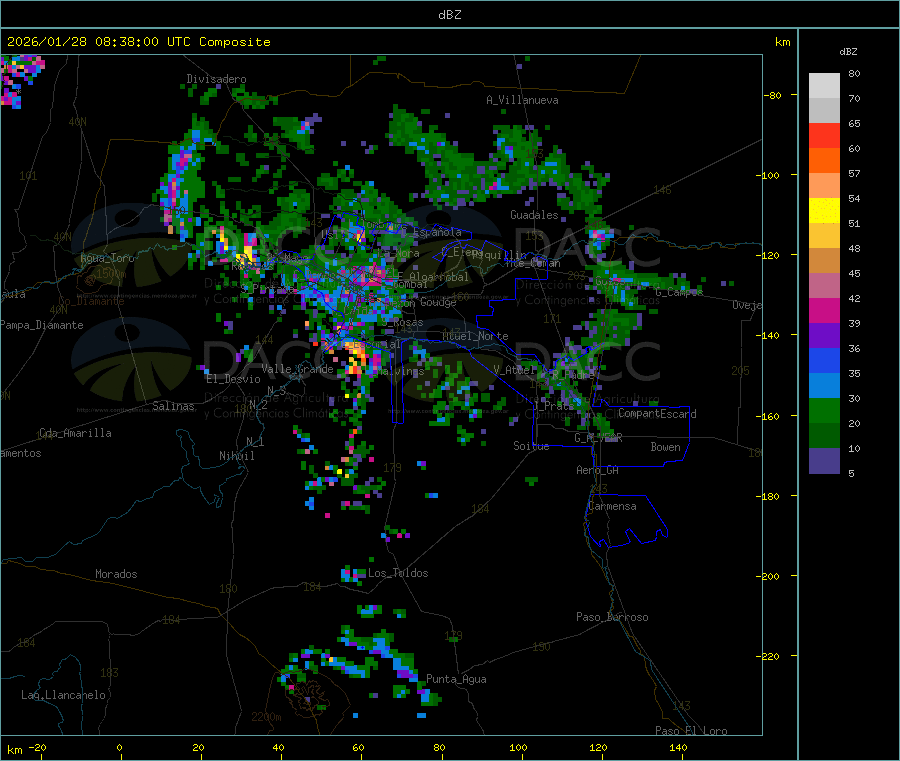Click the Cda_Amarilla label
This screenshot has width=900, height=761.
(x=75, y=433)
